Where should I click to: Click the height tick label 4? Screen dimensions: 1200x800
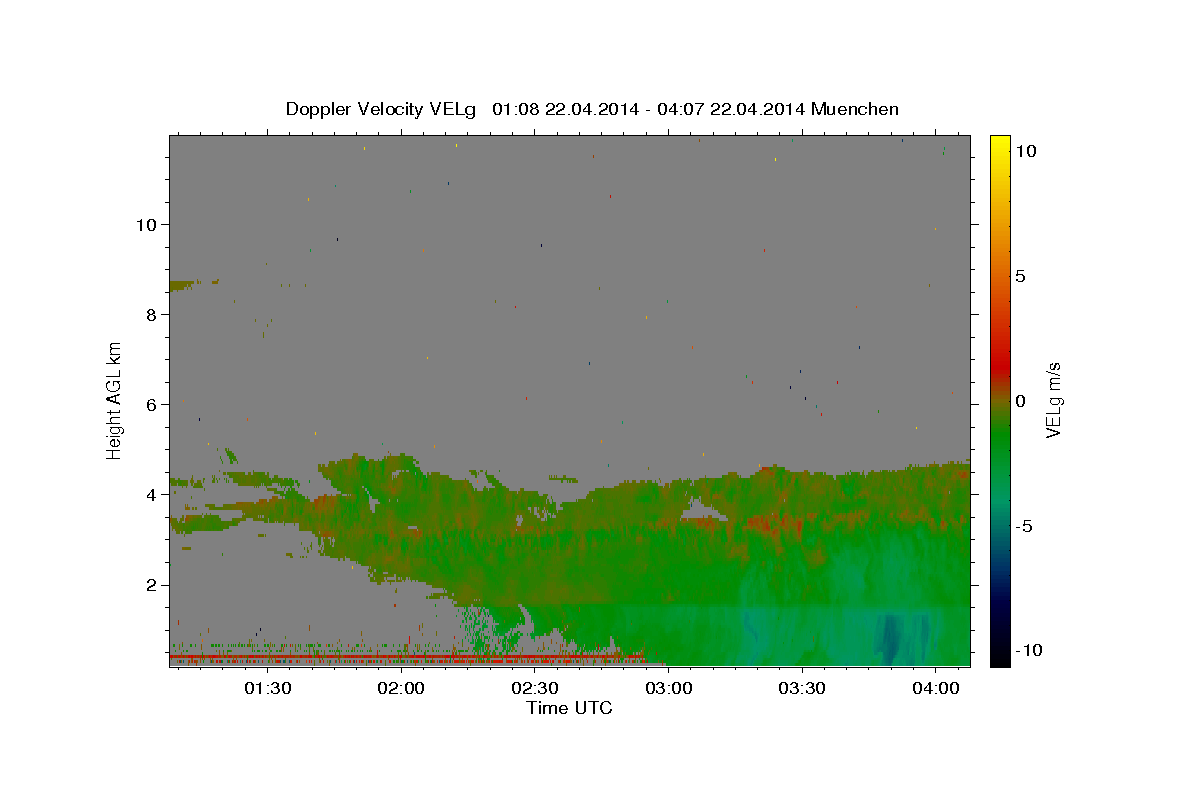153,495
